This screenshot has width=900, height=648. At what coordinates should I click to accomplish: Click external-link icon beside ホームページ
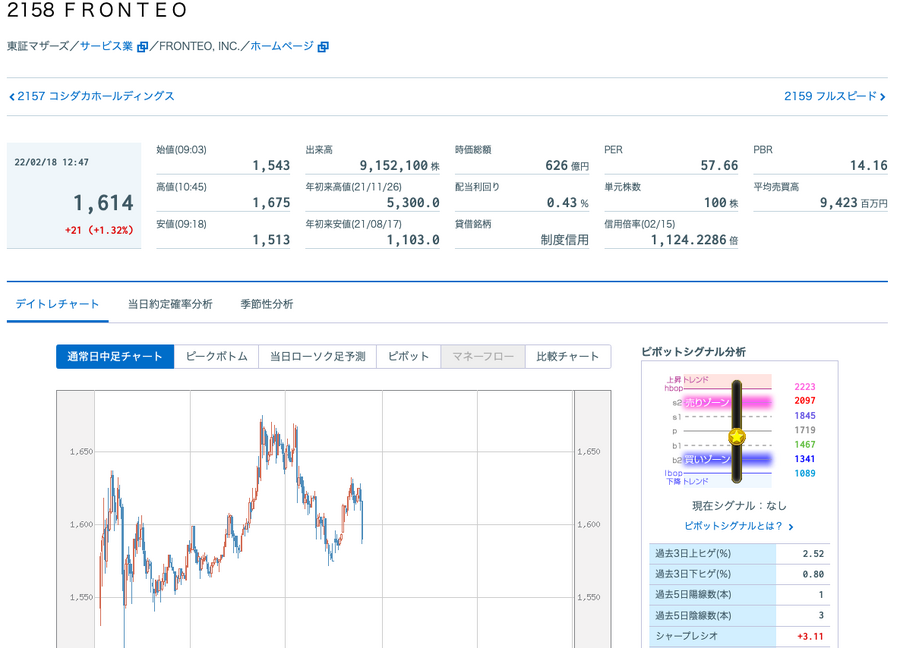(x=323, y=47)
